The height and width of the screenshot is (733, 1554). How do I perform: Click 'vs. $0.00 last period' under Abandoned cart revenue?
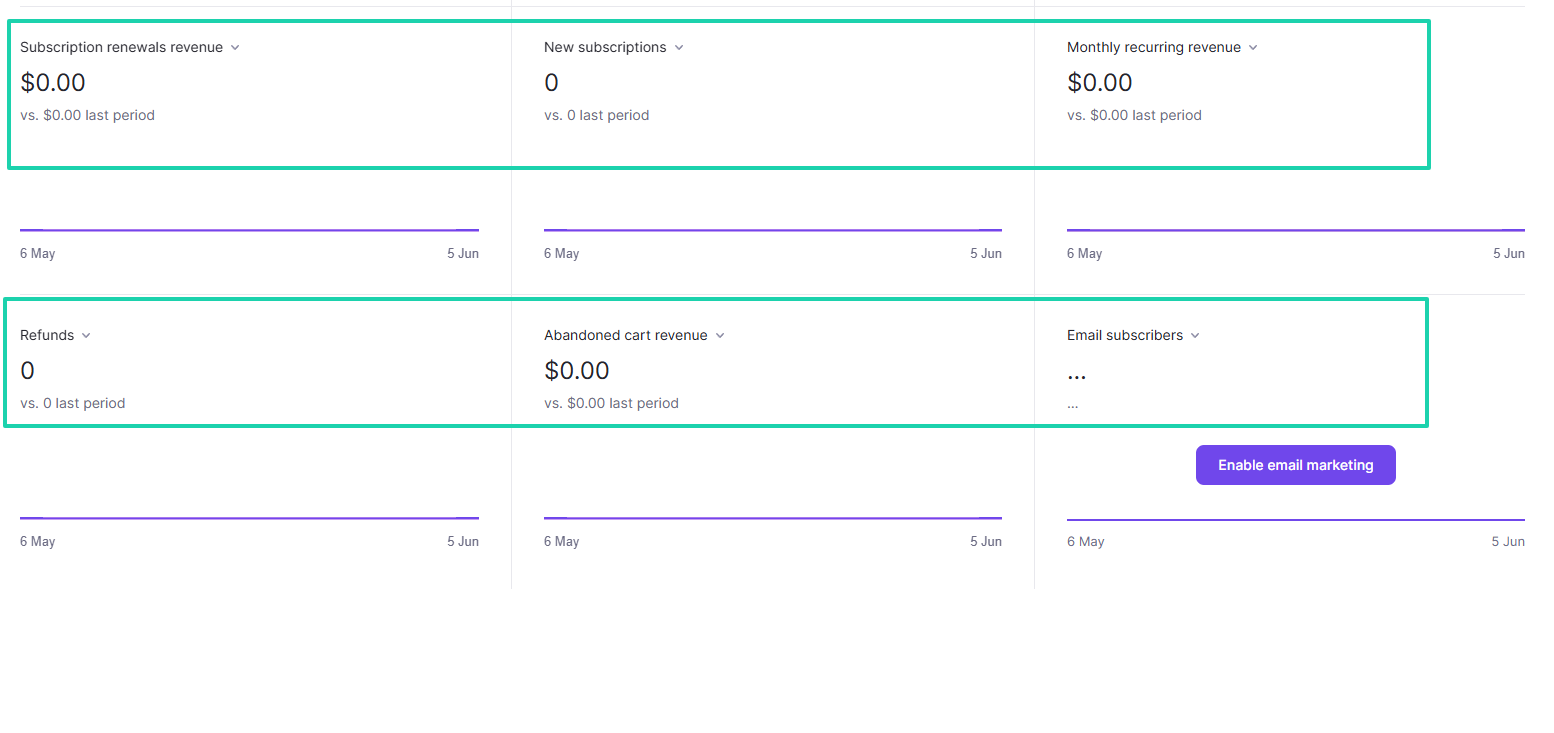pos(611,403)
